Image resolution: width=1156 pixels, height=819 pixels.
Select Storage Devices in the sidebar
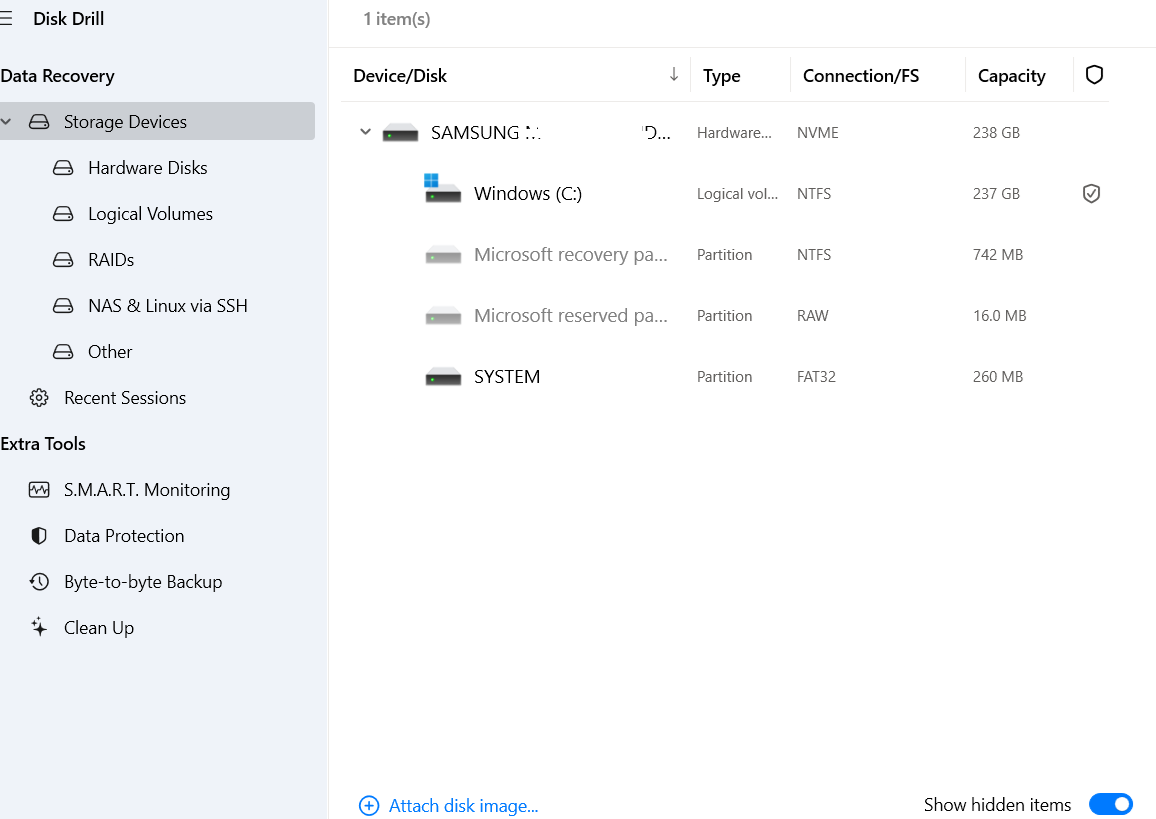click(157, 122)
